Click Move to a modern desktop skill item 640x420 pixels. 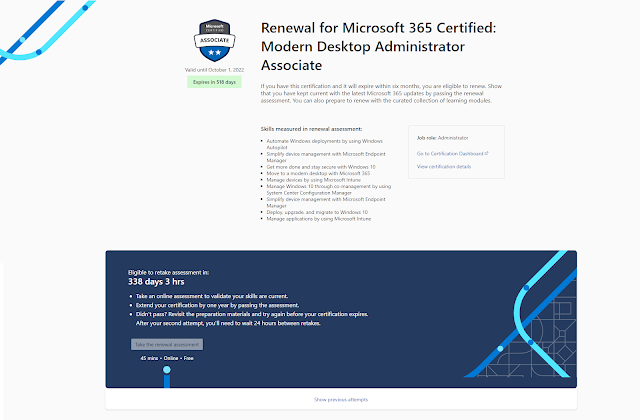(x=318, y=173)
